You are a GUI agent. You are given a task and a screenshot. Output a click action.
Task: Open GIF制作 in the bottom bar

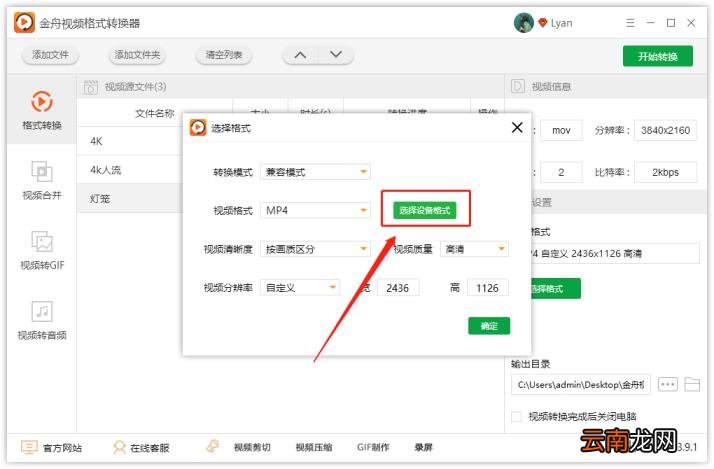point(373,448)
